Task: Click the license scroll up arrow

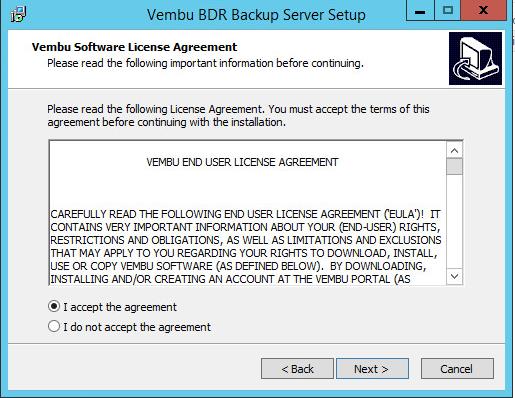Action: 454,150
